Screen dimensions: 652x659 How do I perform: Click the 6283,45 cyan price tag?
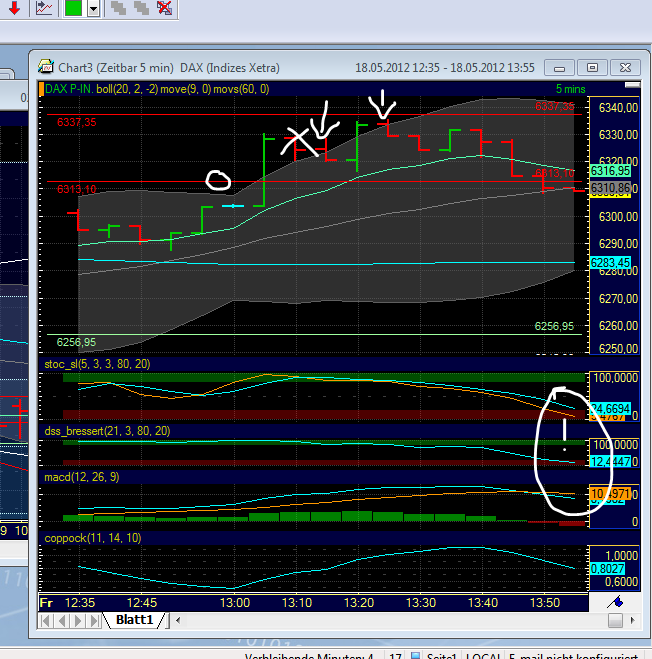[x=610, y=263]
